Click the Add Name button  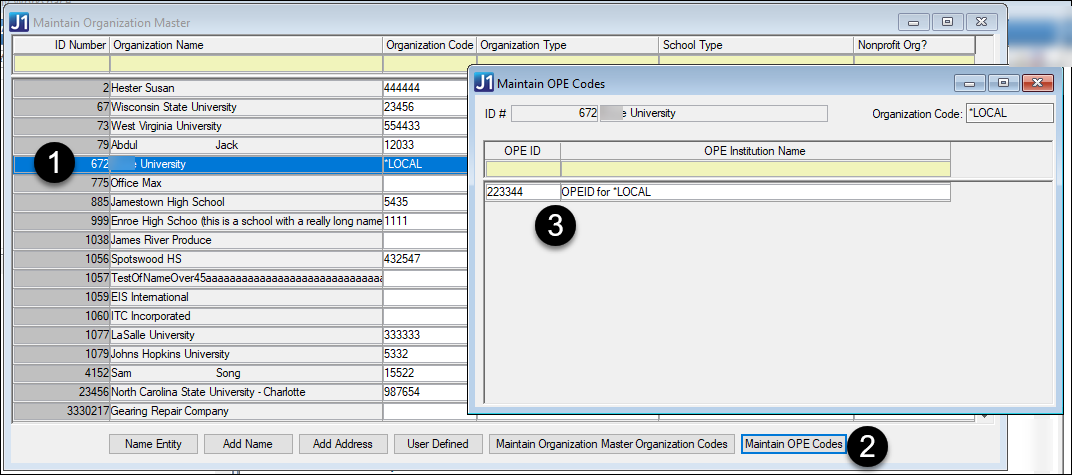(x=249, y=444)
